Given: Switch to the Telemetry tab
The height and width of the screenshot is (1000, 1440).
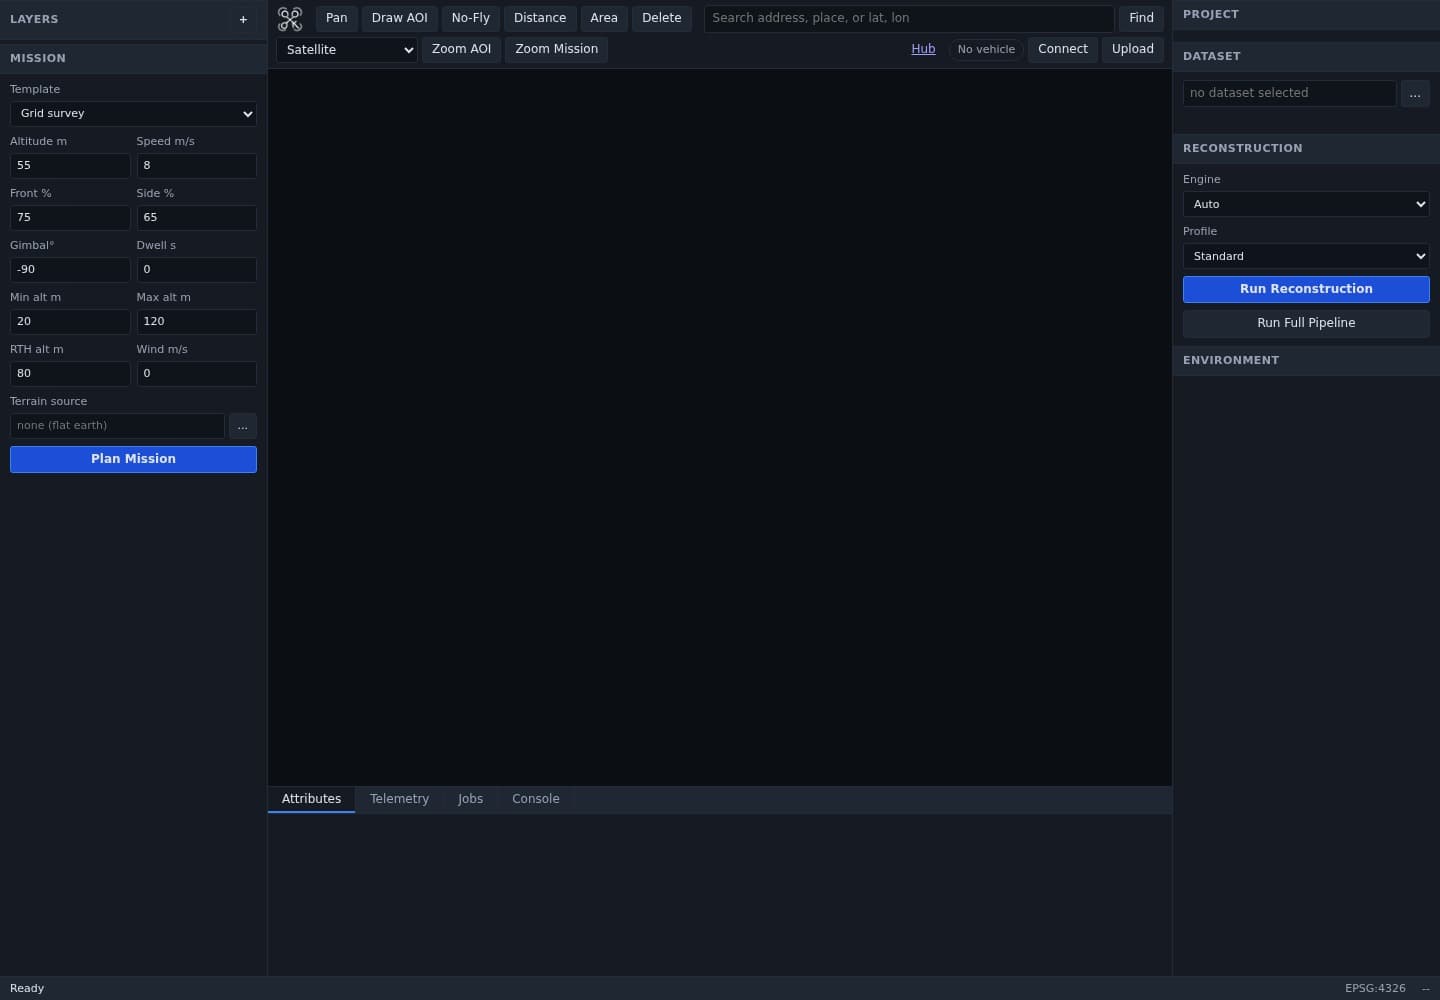Looking at the screenshot, I should (399, 799).
